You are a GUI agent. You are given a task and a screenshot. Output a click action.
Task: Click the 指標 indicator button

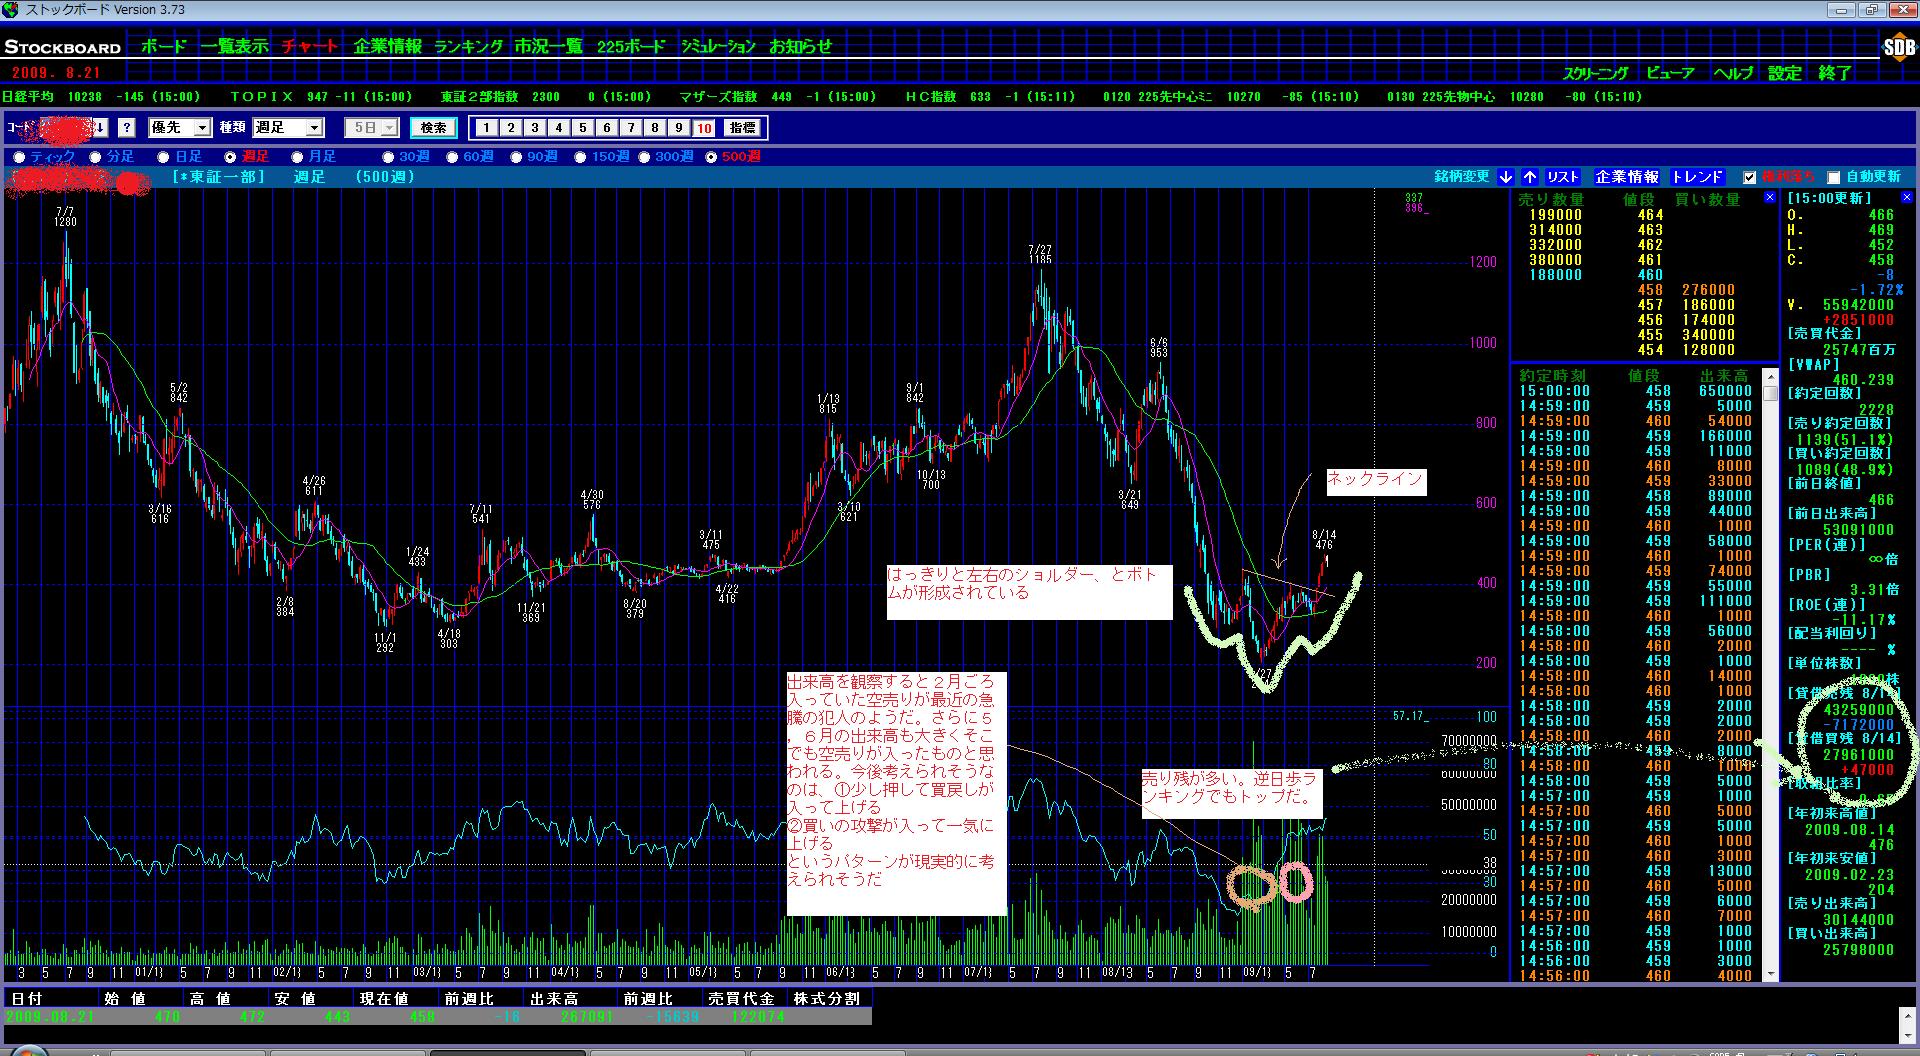pos(742,128)
